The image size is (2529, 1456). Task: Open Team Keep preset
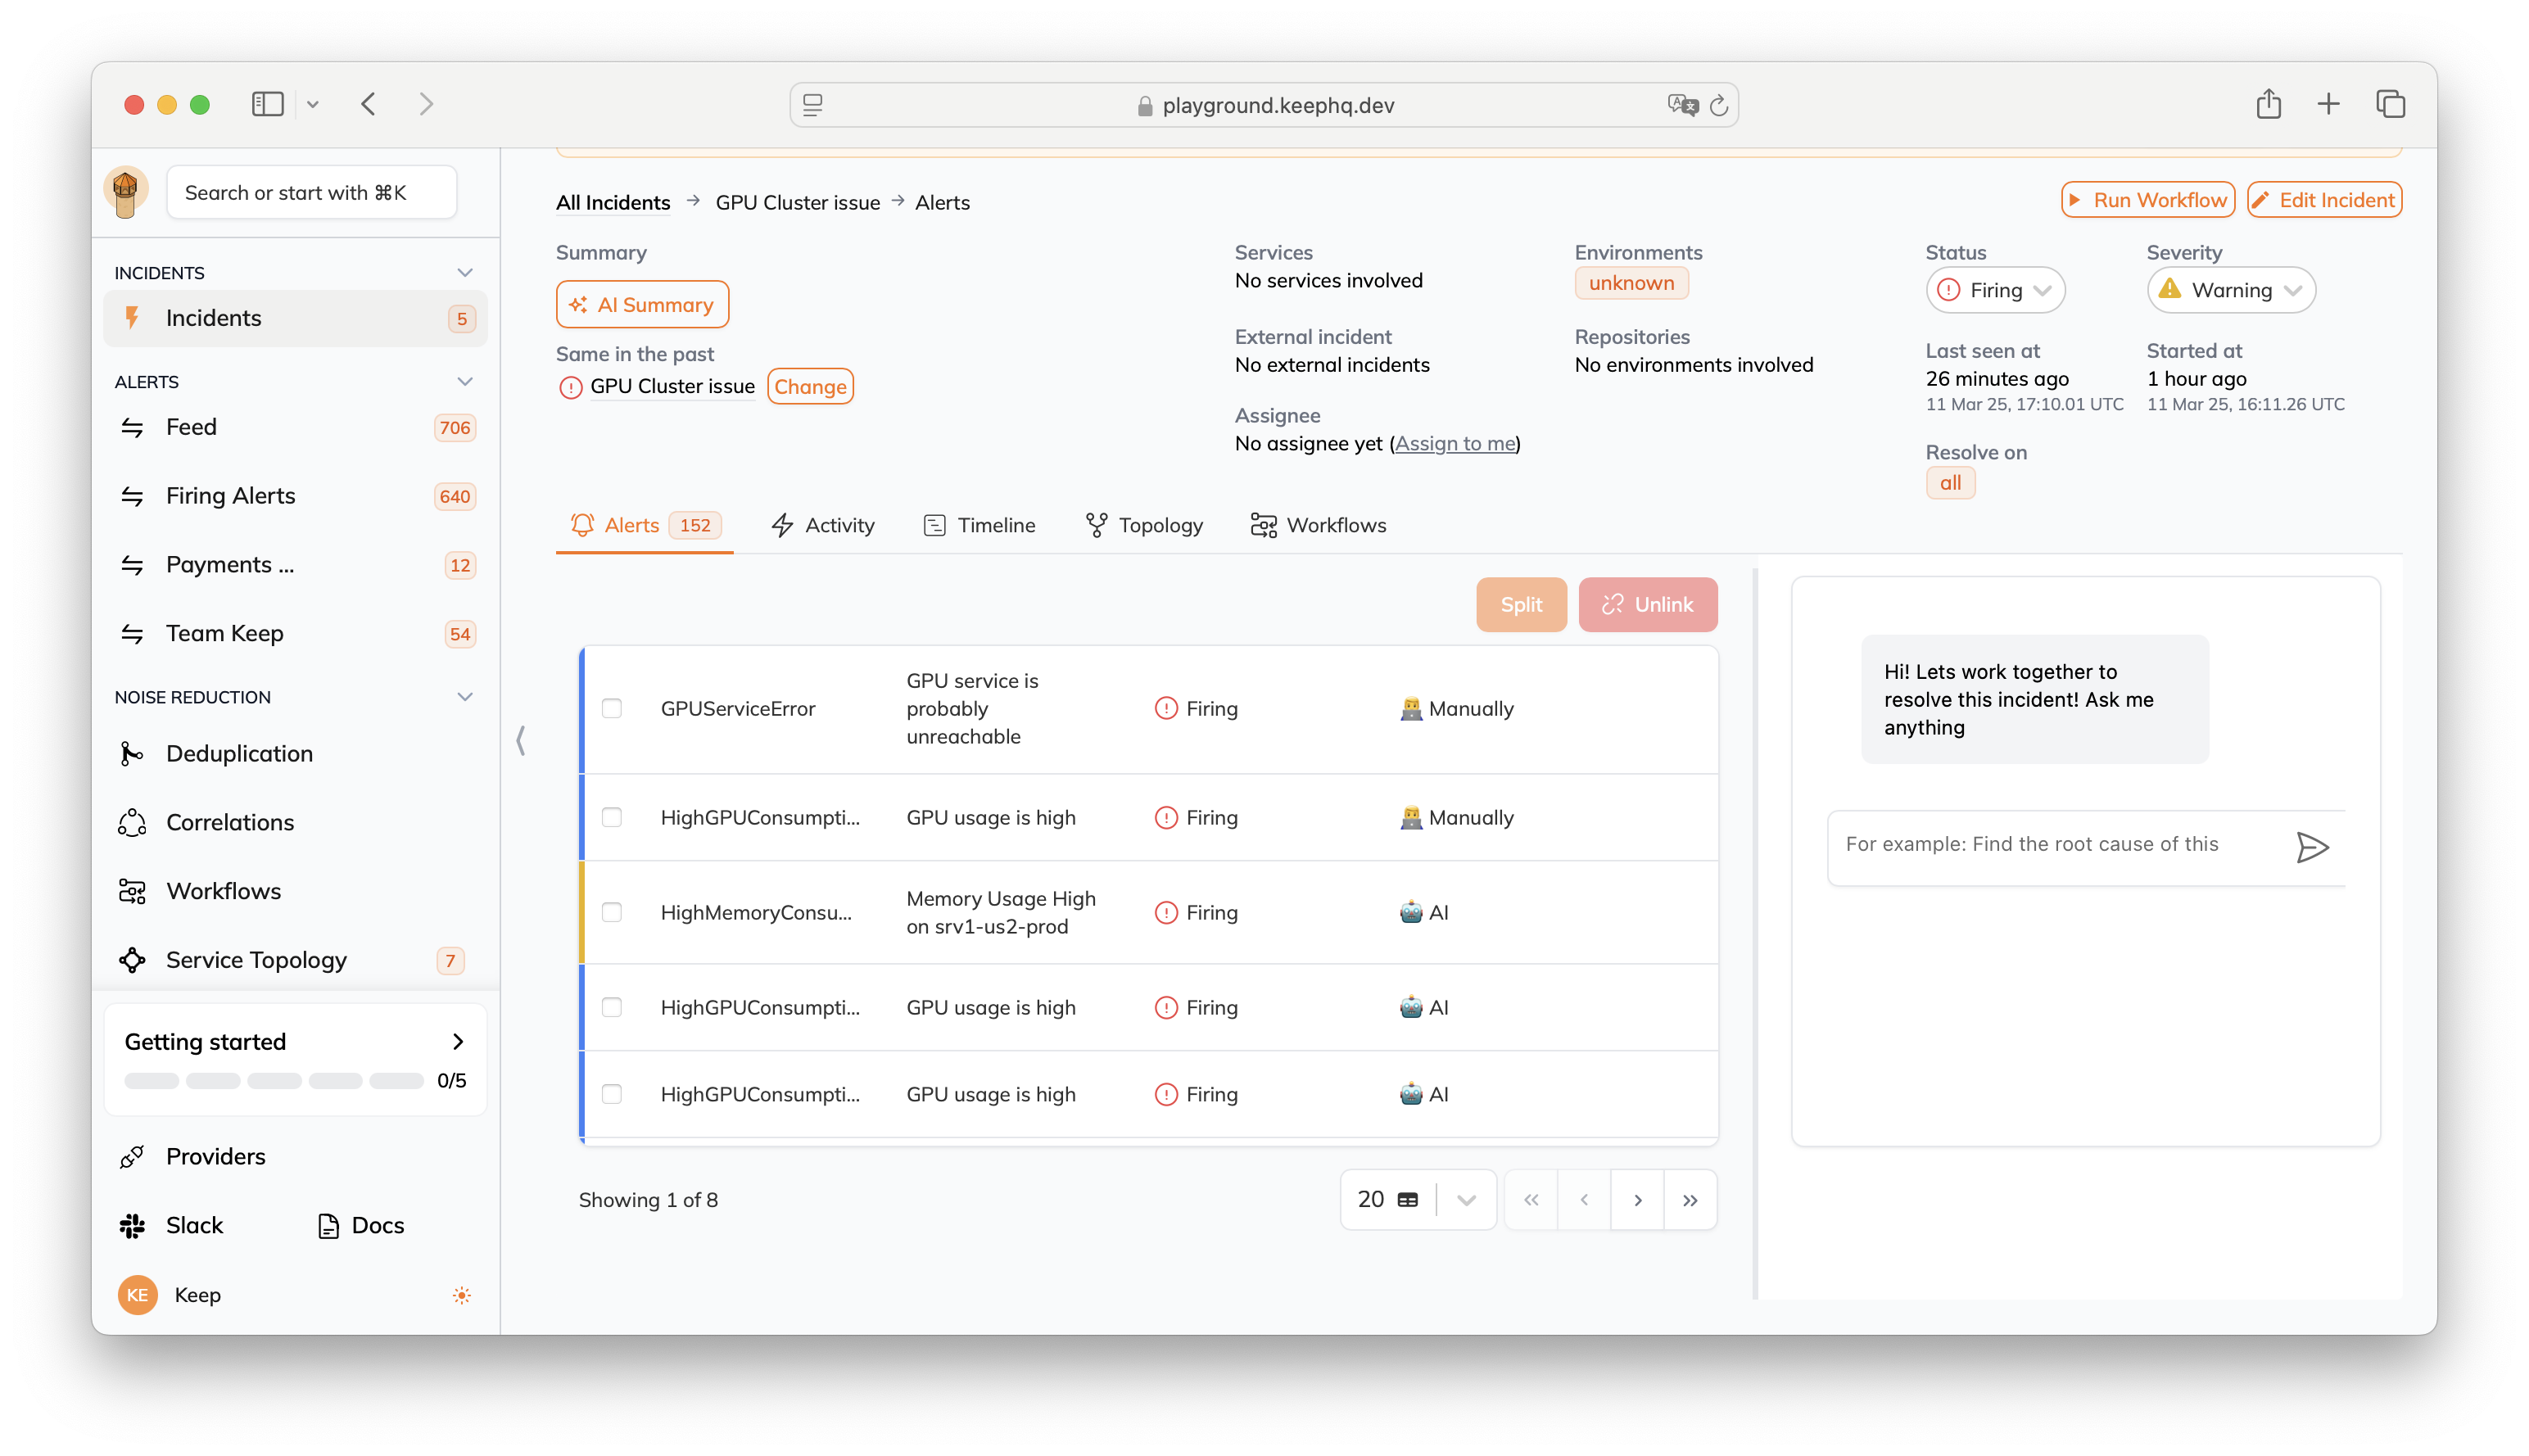295,634
